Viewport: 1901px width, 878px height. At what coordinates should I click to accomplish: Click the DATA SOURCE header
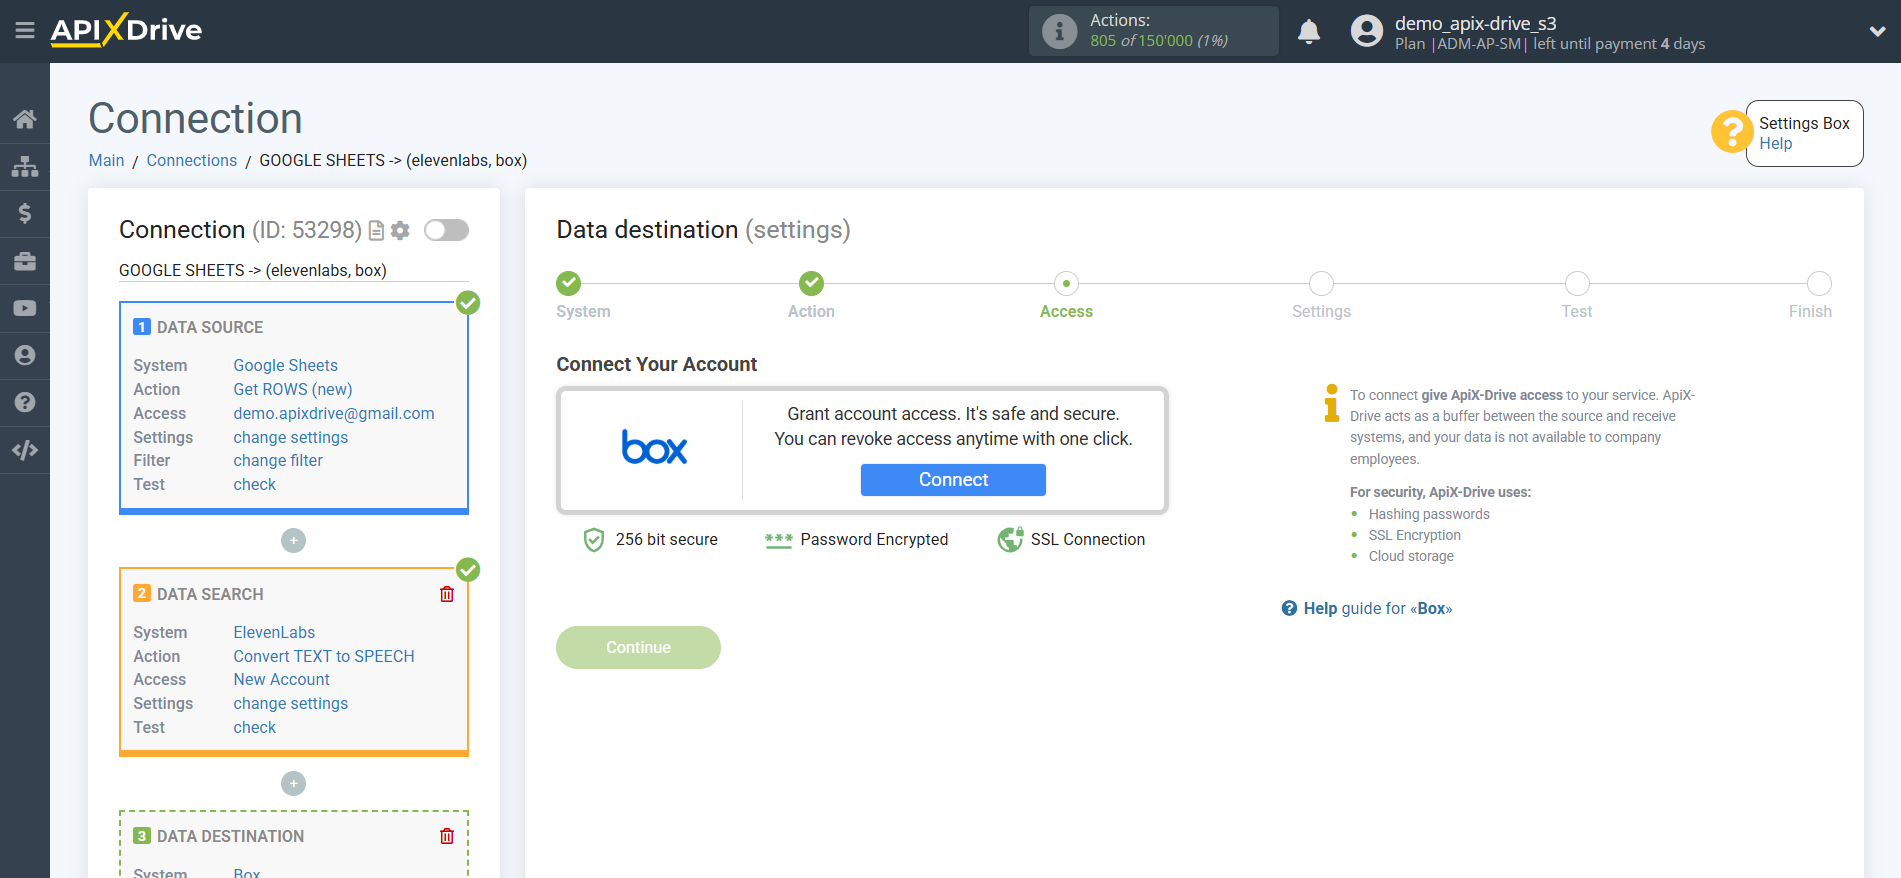pos(210,327)
